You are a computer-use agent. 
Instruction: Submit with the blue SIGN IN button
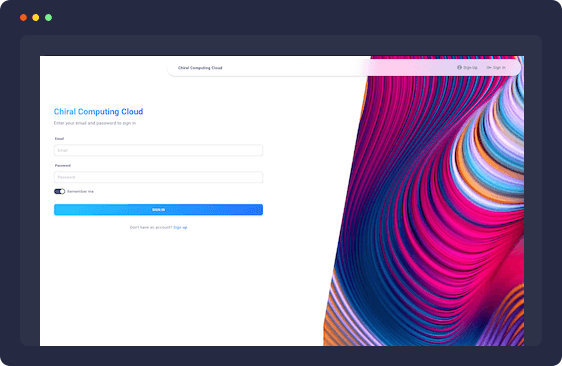(158, 210)
